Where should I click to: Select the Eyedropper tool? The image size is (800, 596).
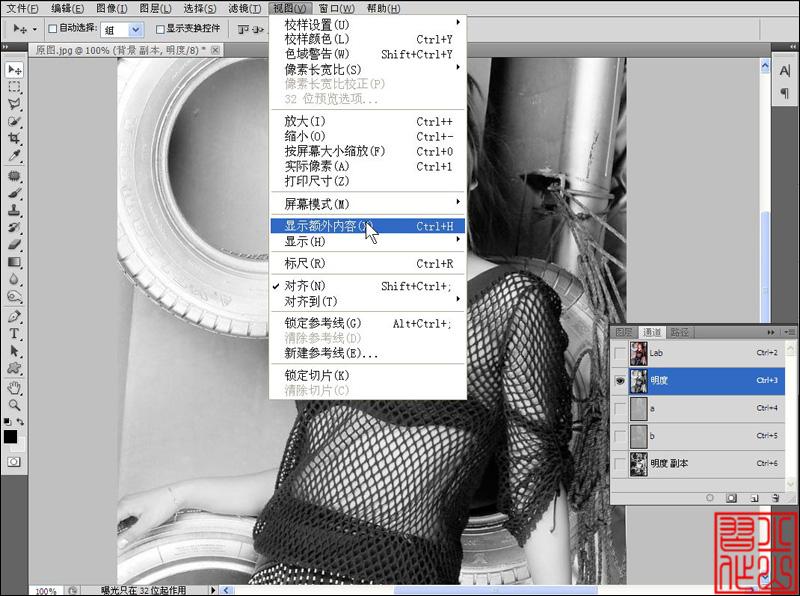click(14, 156)
